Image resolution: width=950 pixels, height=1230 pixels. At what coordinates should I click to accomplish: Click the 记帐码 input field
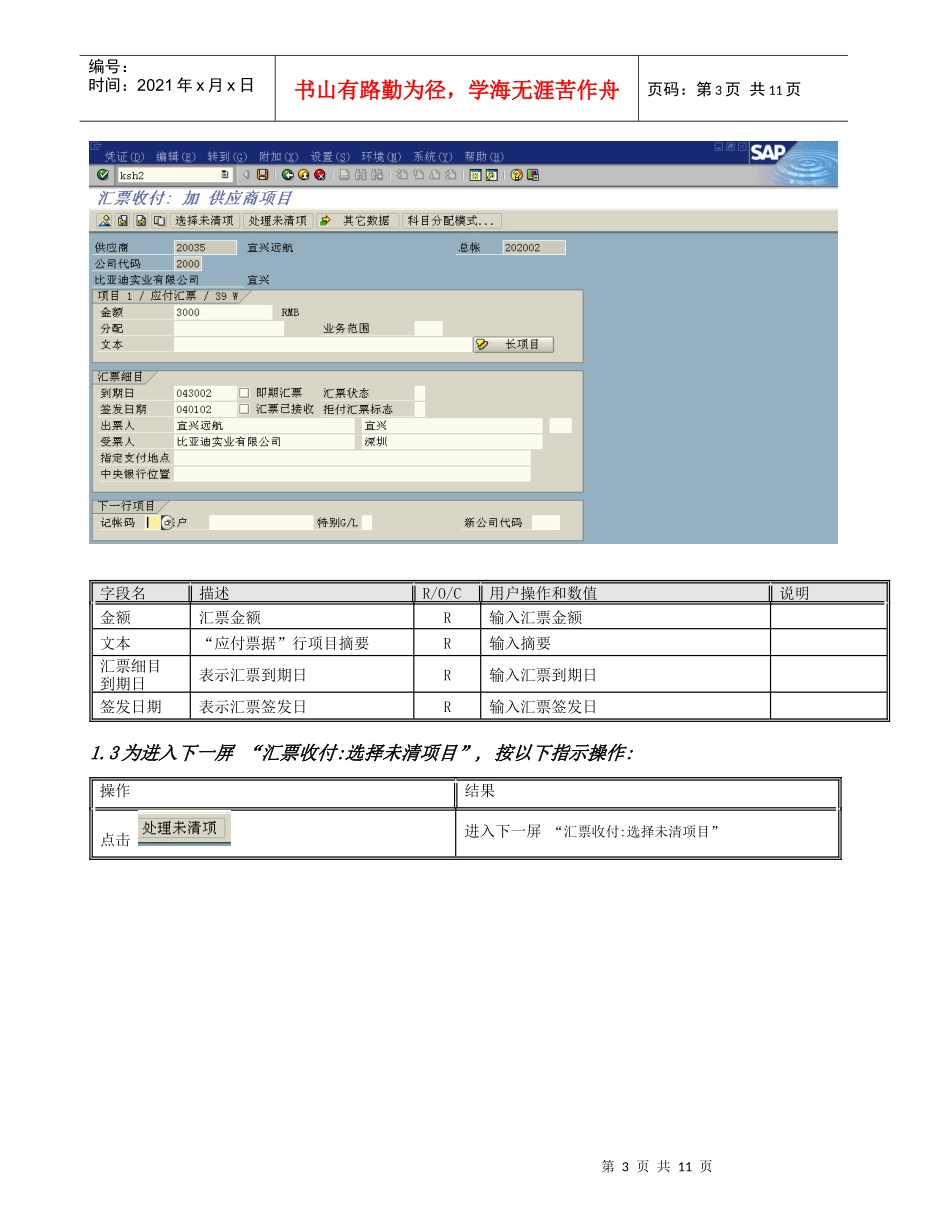point(151,522)
